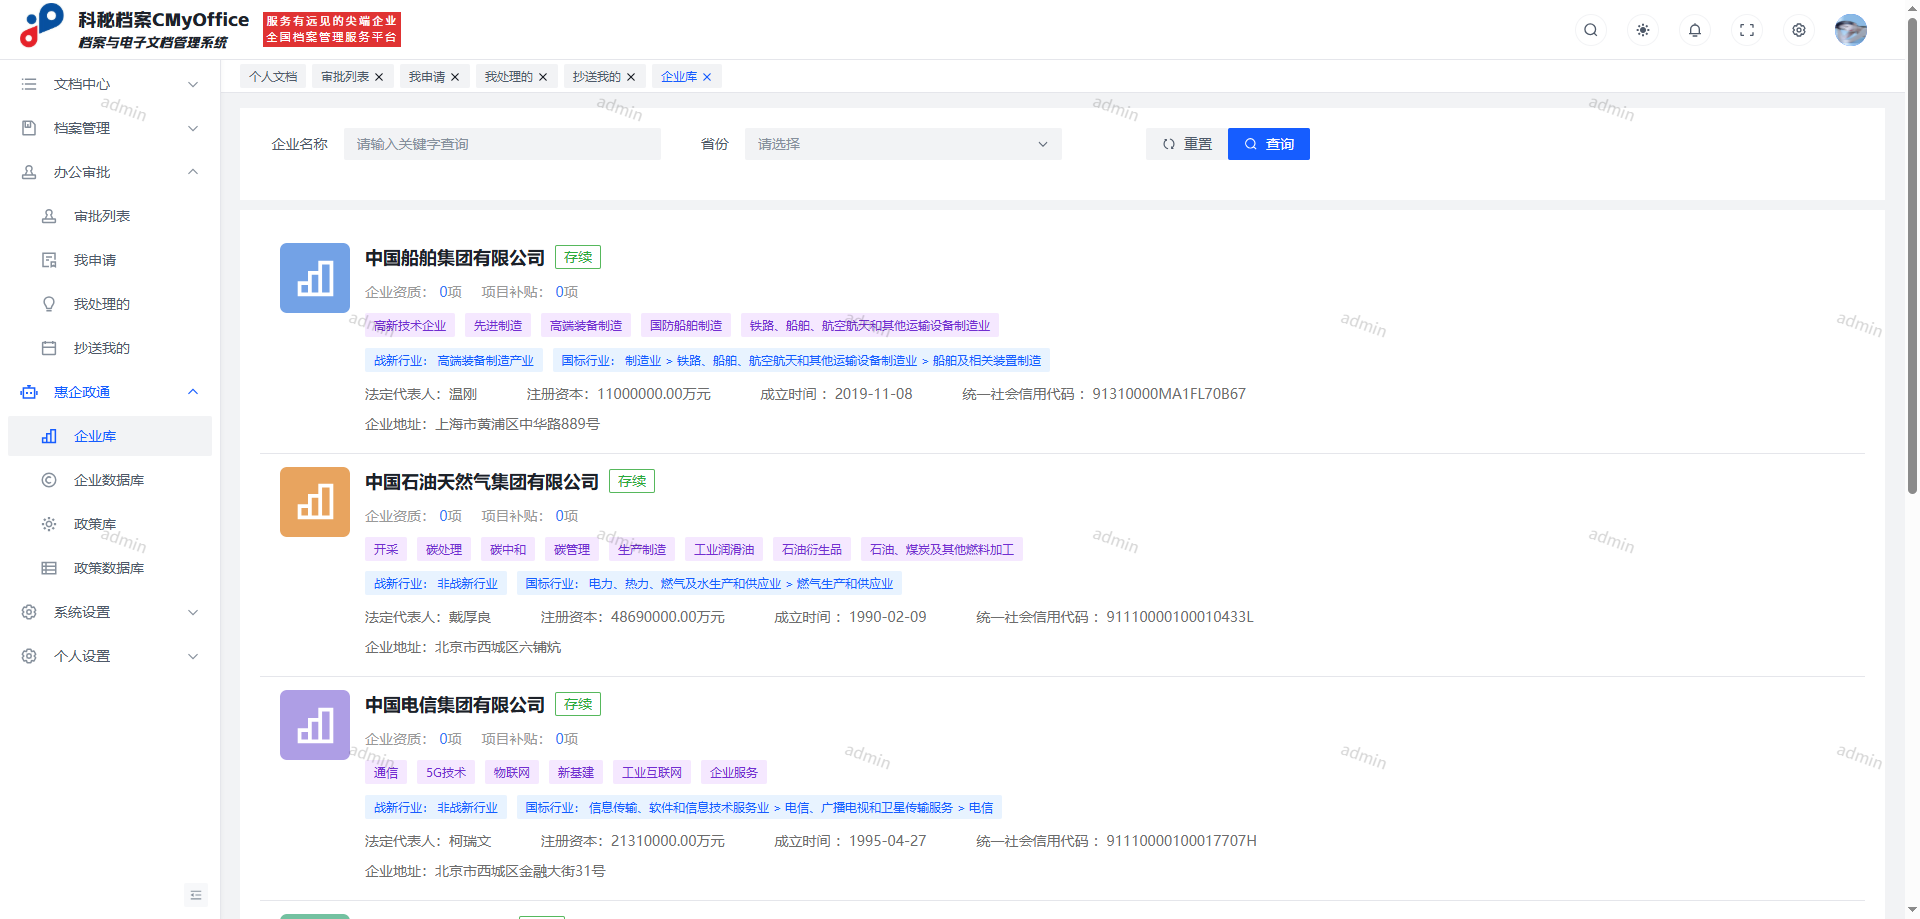
Task: Click the 系统设置 gear icon
Action: tap(29, 612)
